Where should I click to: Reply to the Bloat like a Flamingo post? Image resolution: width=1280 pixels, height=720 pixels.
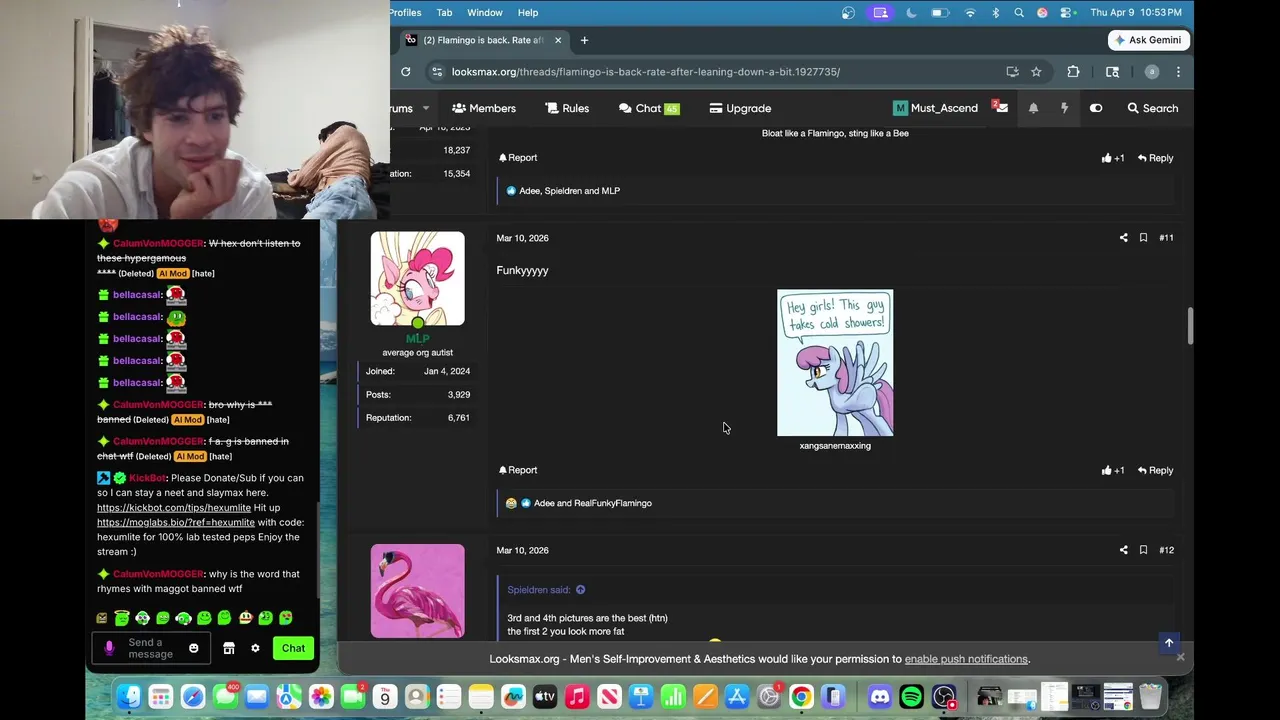tap(1155, 158)
